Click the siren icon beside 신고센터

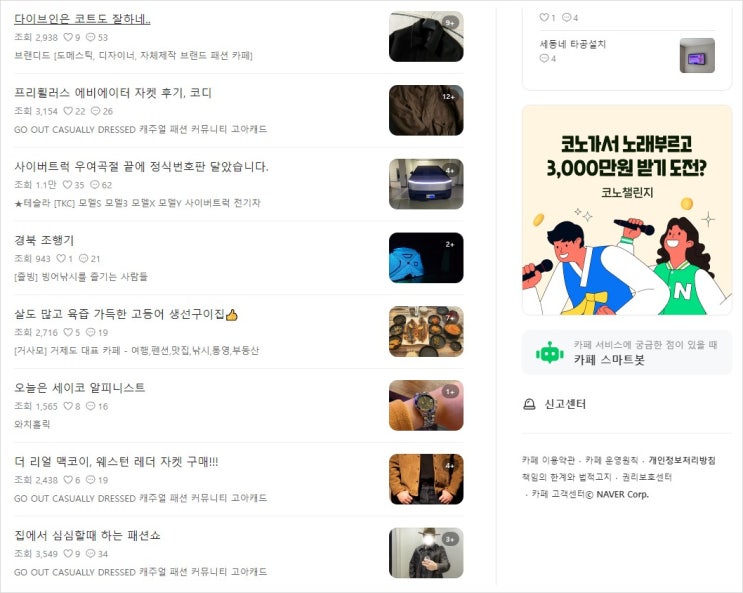point(529,404)
